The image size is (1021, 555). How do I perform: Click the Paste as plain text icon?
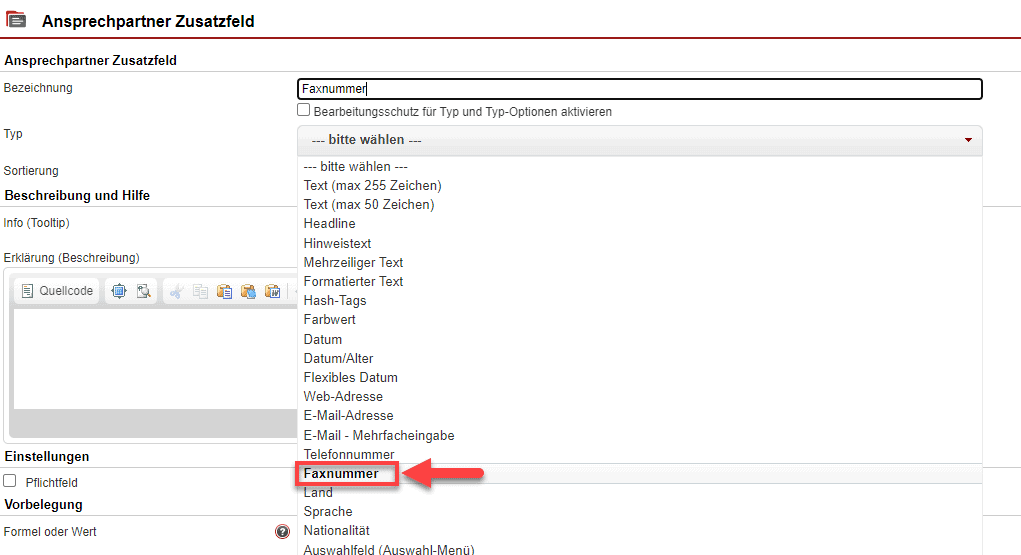249,291
